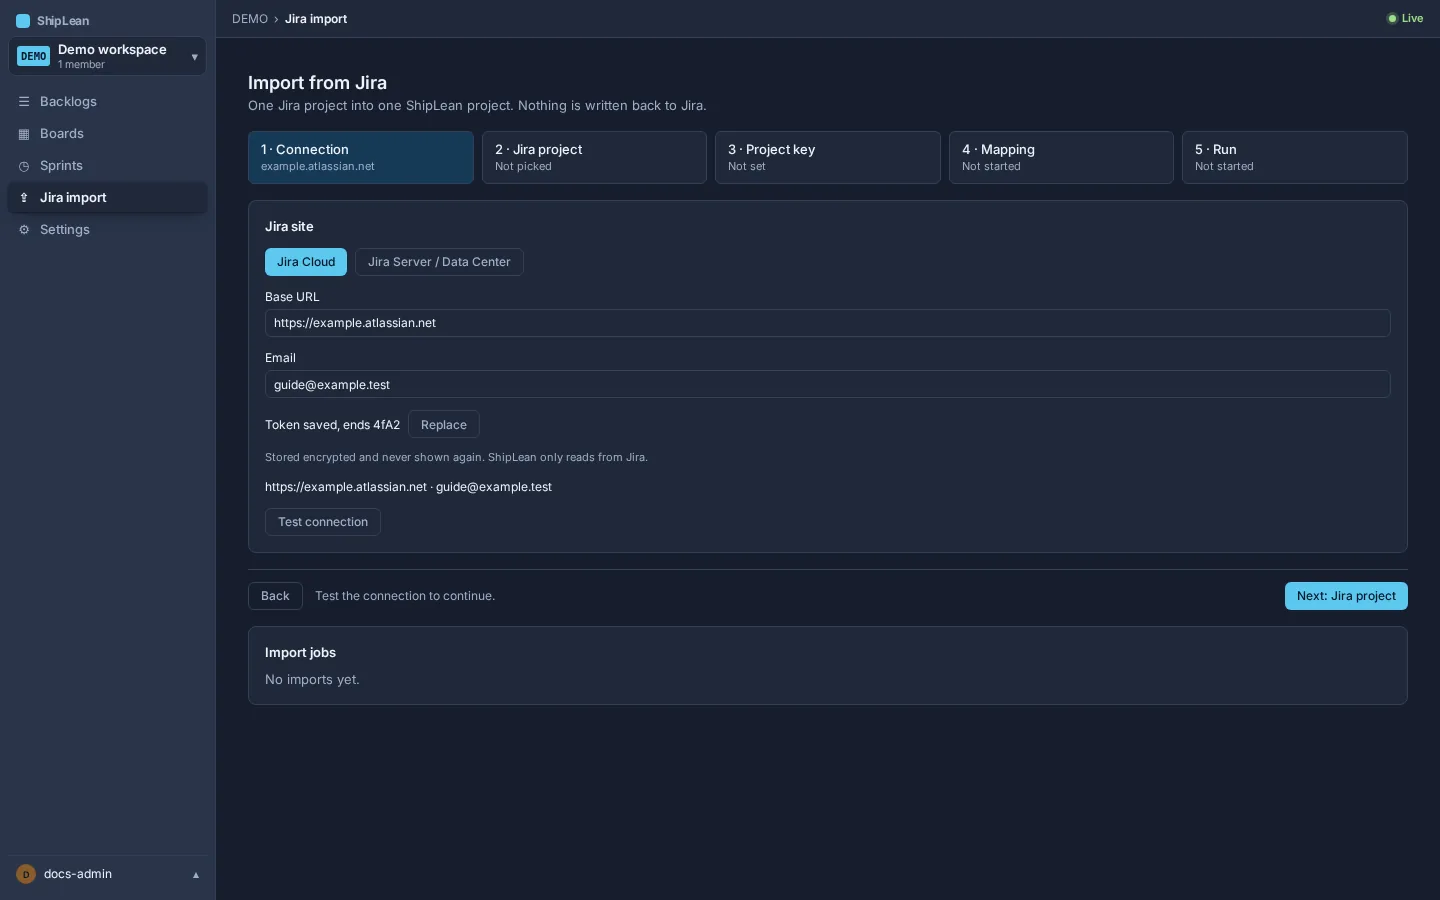This screenshot has height=900, width=1440.
Task: Click the DEMO workspace badge
Action: pyautogui.click(x=34, y=56)
